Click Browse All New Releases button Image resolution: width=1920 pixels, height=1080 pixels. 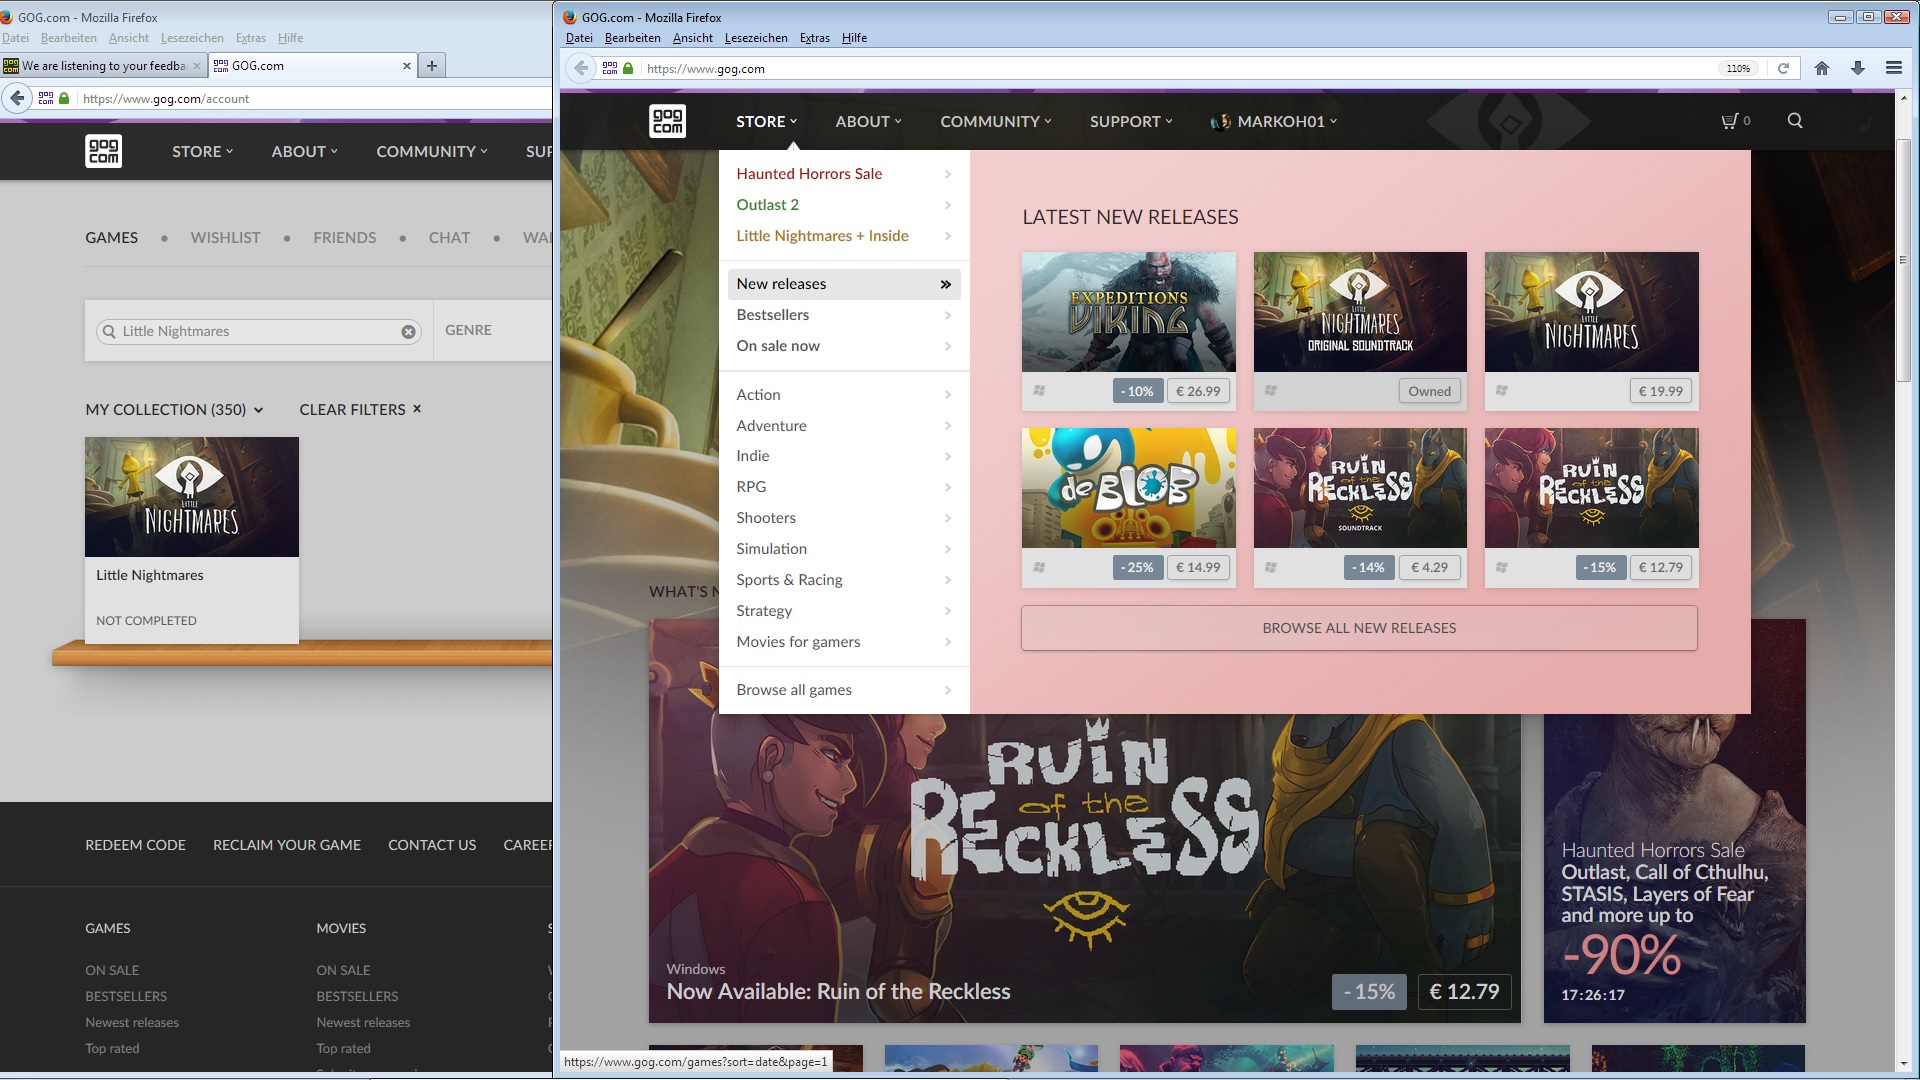(x=1358, y=628)
